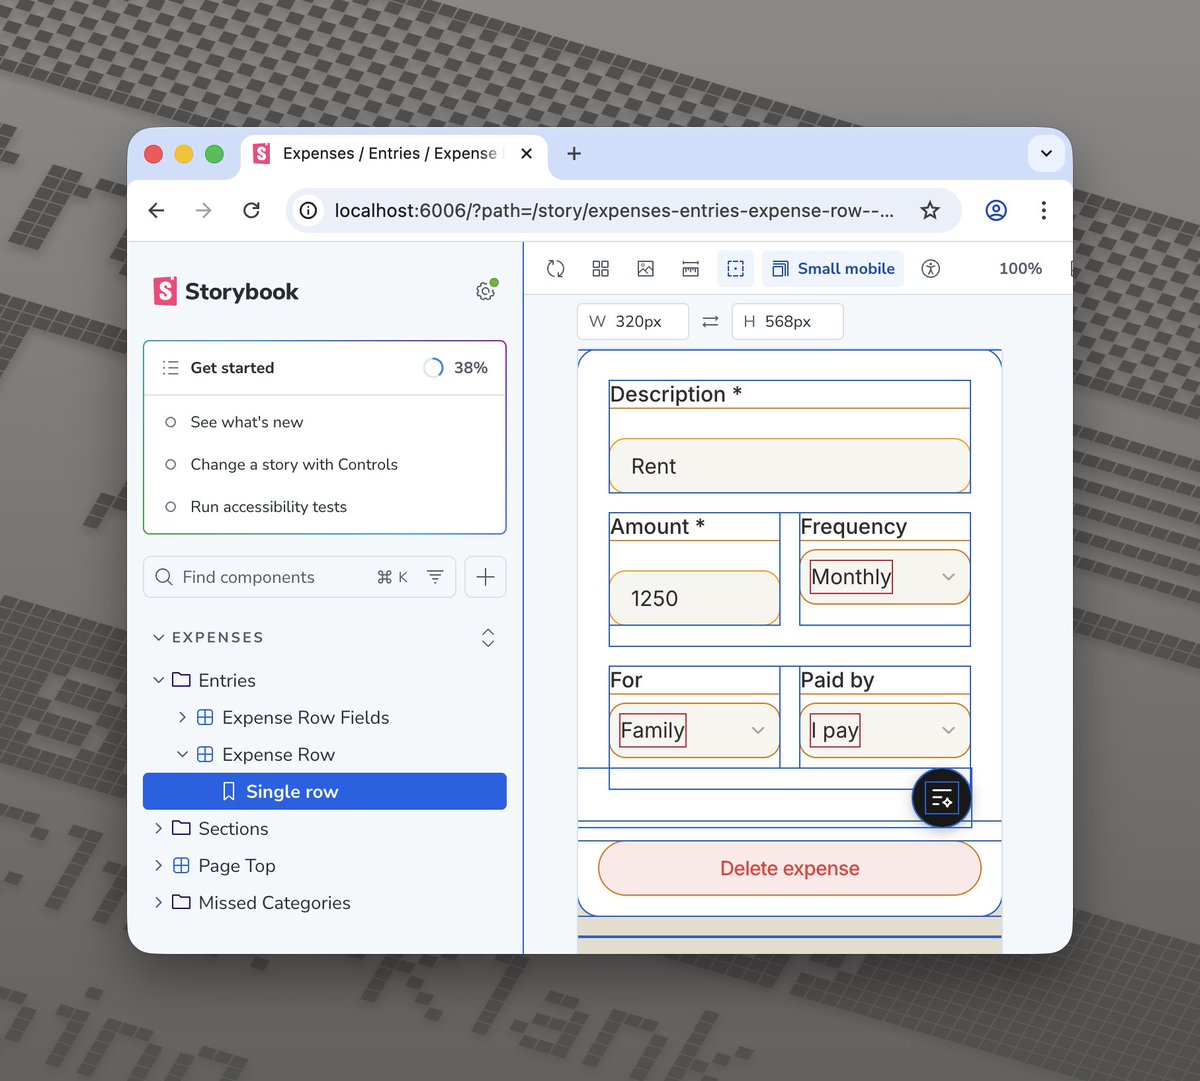This screenshot has width=1200, height=1081.
Task: Open the Paid by dropdown
Action: tap(885, 730)
